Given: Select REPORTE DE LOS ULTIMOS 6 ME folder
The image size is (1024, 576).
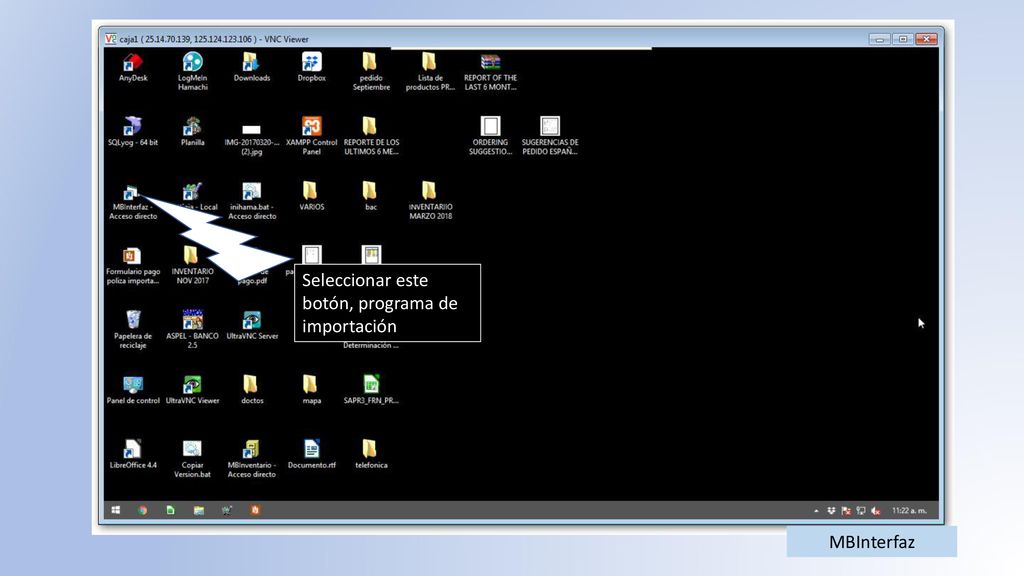Looking at the screenshot, I should [371, 136].
